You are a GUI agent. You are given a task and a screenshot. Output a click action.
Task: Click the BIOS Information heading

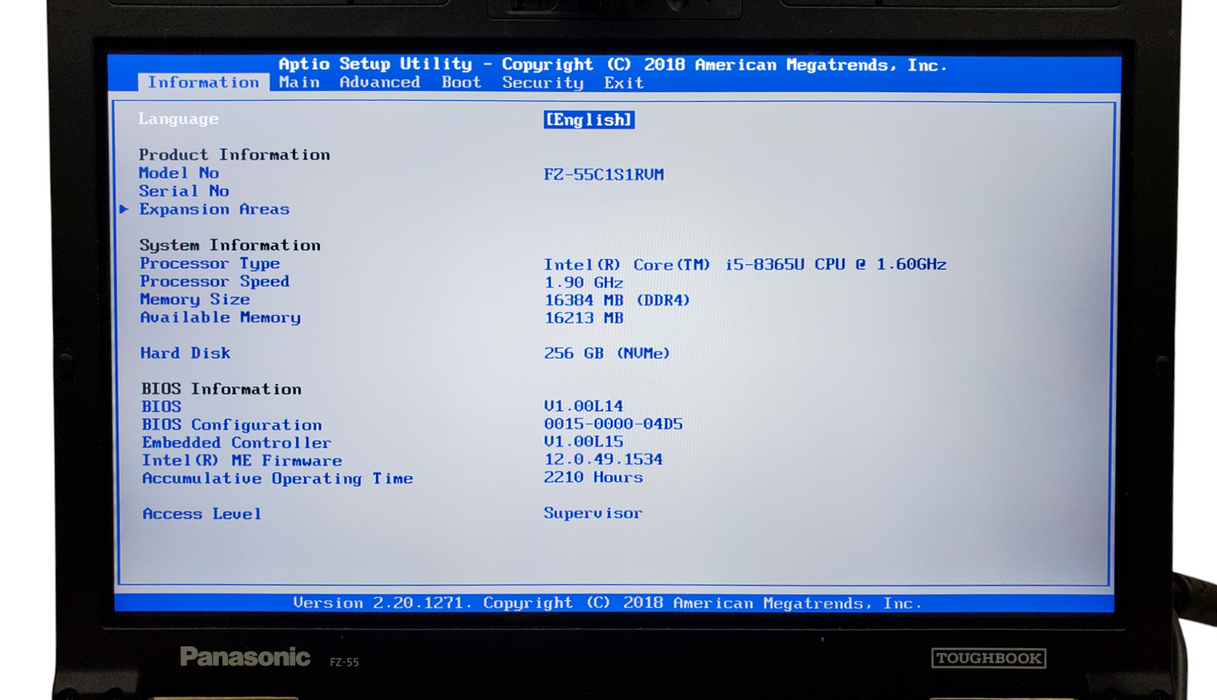(221, 389)
